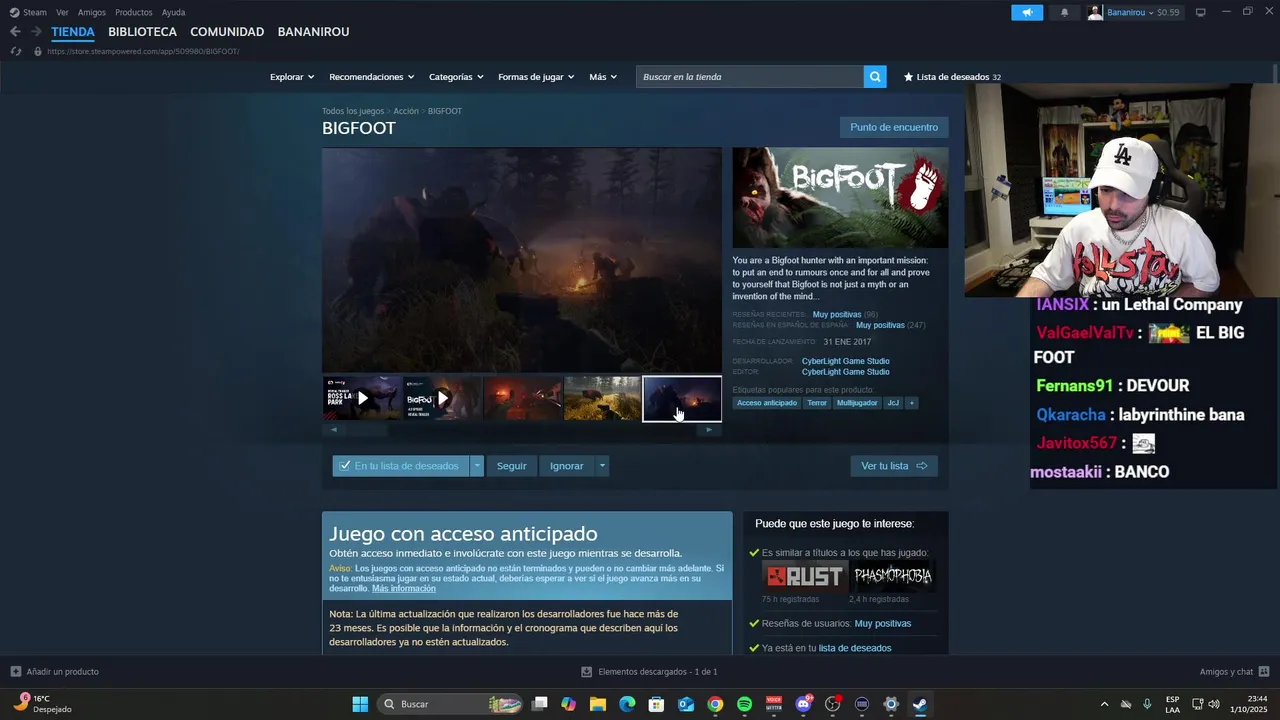Switch to Big Picture mode monitor icon
Image resolution: width=1280 pixels, height=720 pixels.
(x=1201, y=12)
